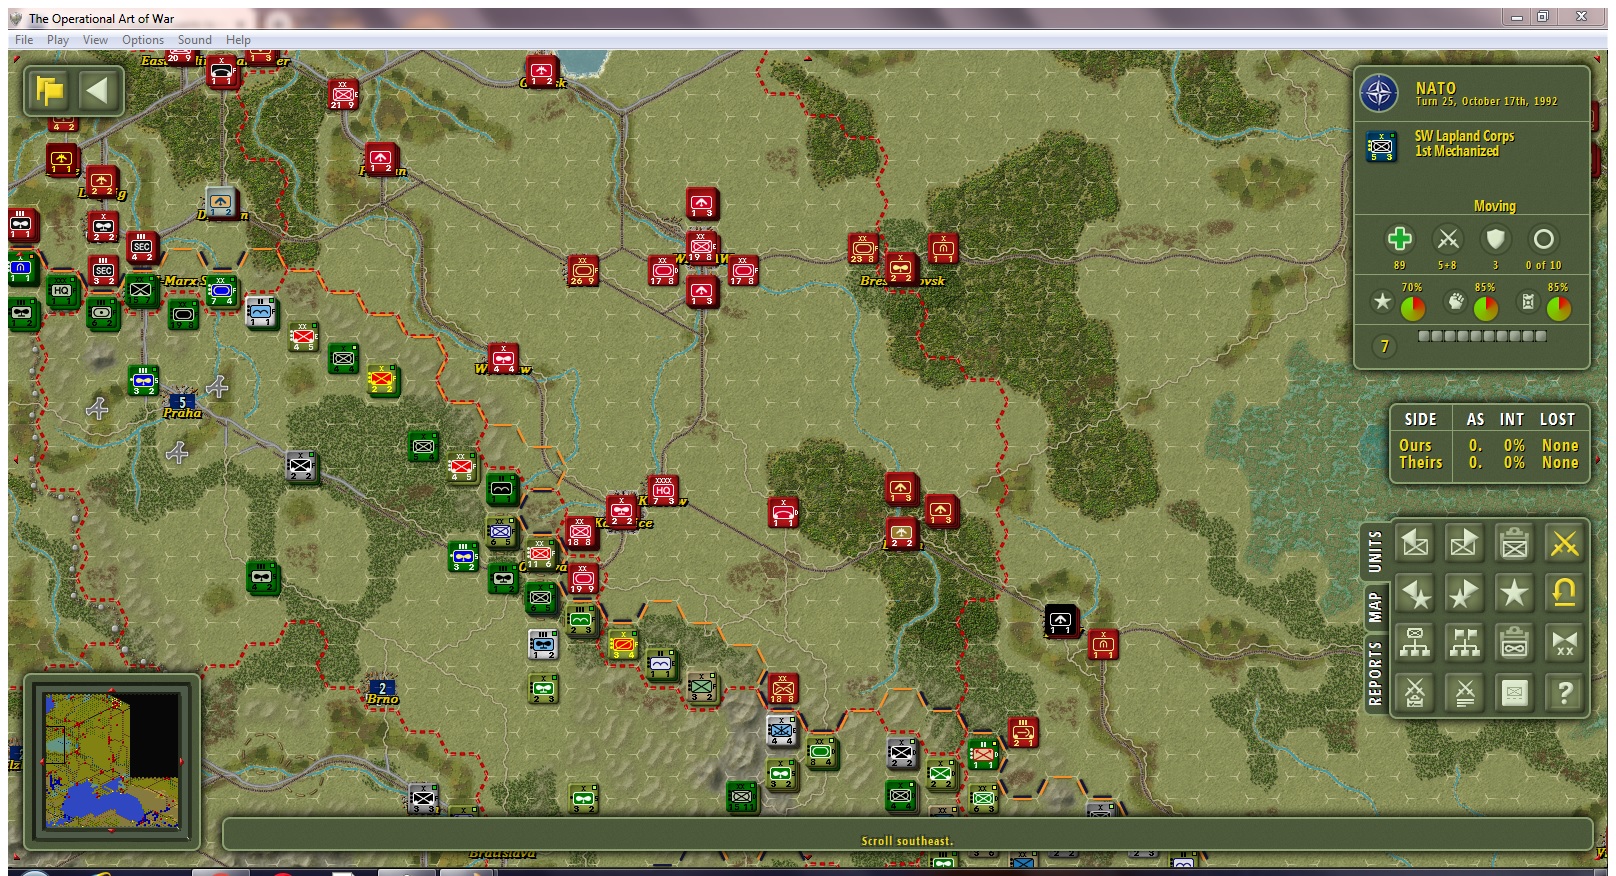Click the circle movement allowance icon
1616x876 pixels.
1543,239
